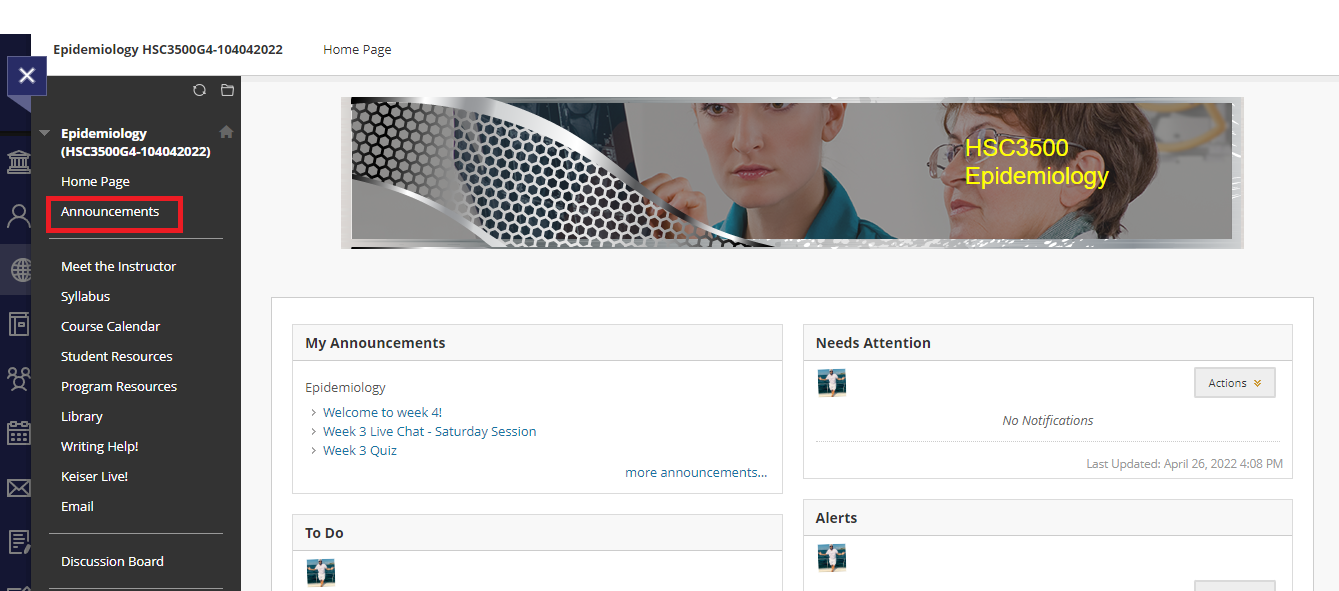1339x591 pixels.
Task: Open Email in course menu
Action: pyautogui.click(x=77, y=506)
